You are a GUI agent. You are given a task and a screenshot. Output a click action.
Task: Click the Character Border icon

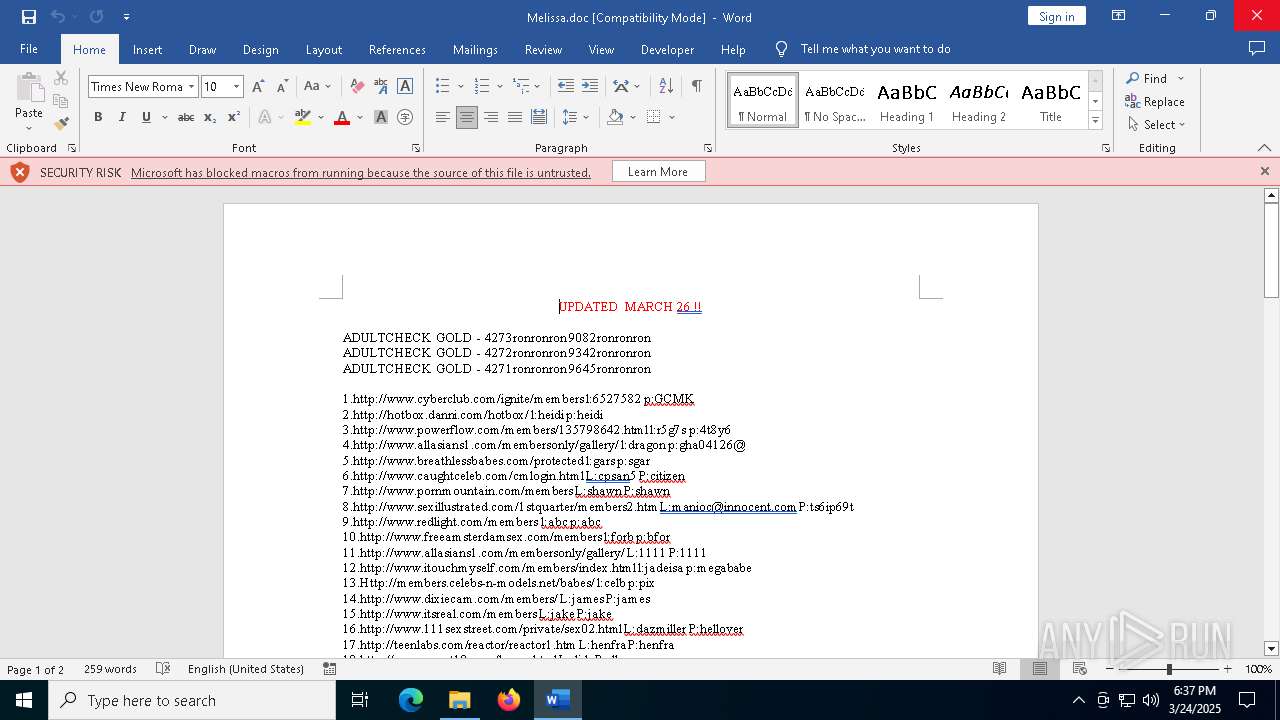point(405,87)
